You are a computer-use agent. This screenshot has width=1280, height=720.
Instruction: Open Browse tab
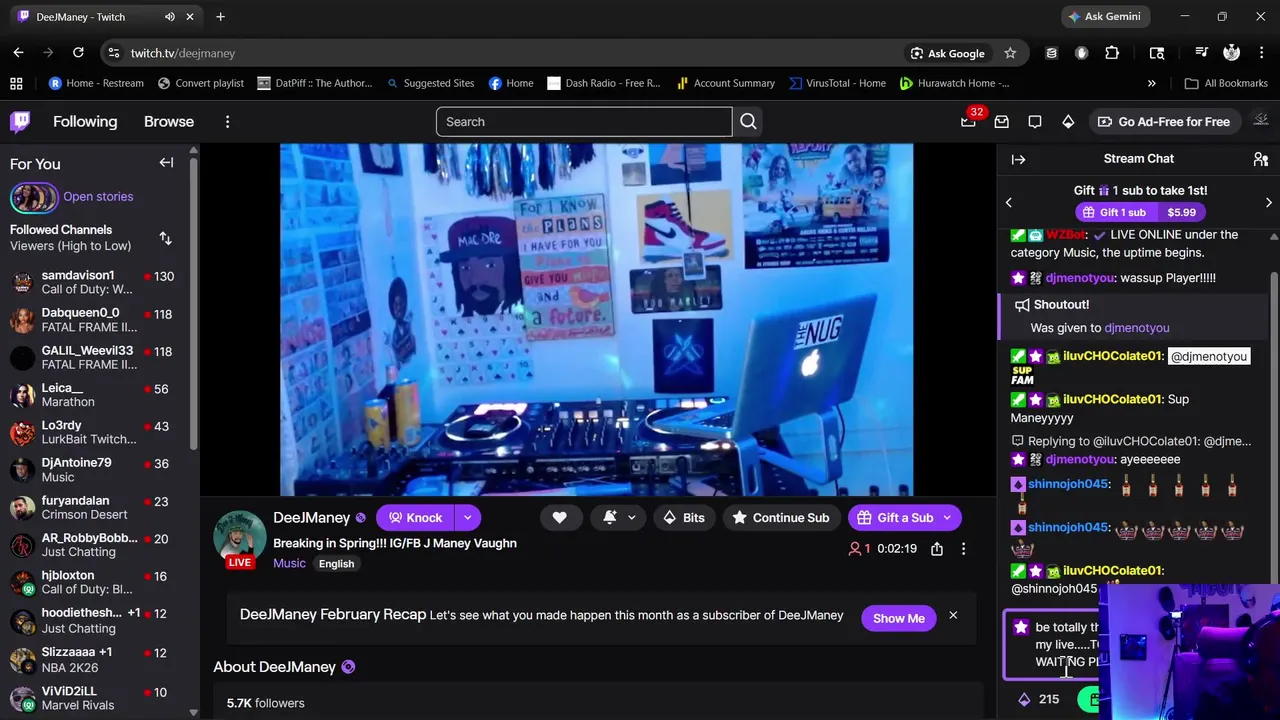point(169,122)
